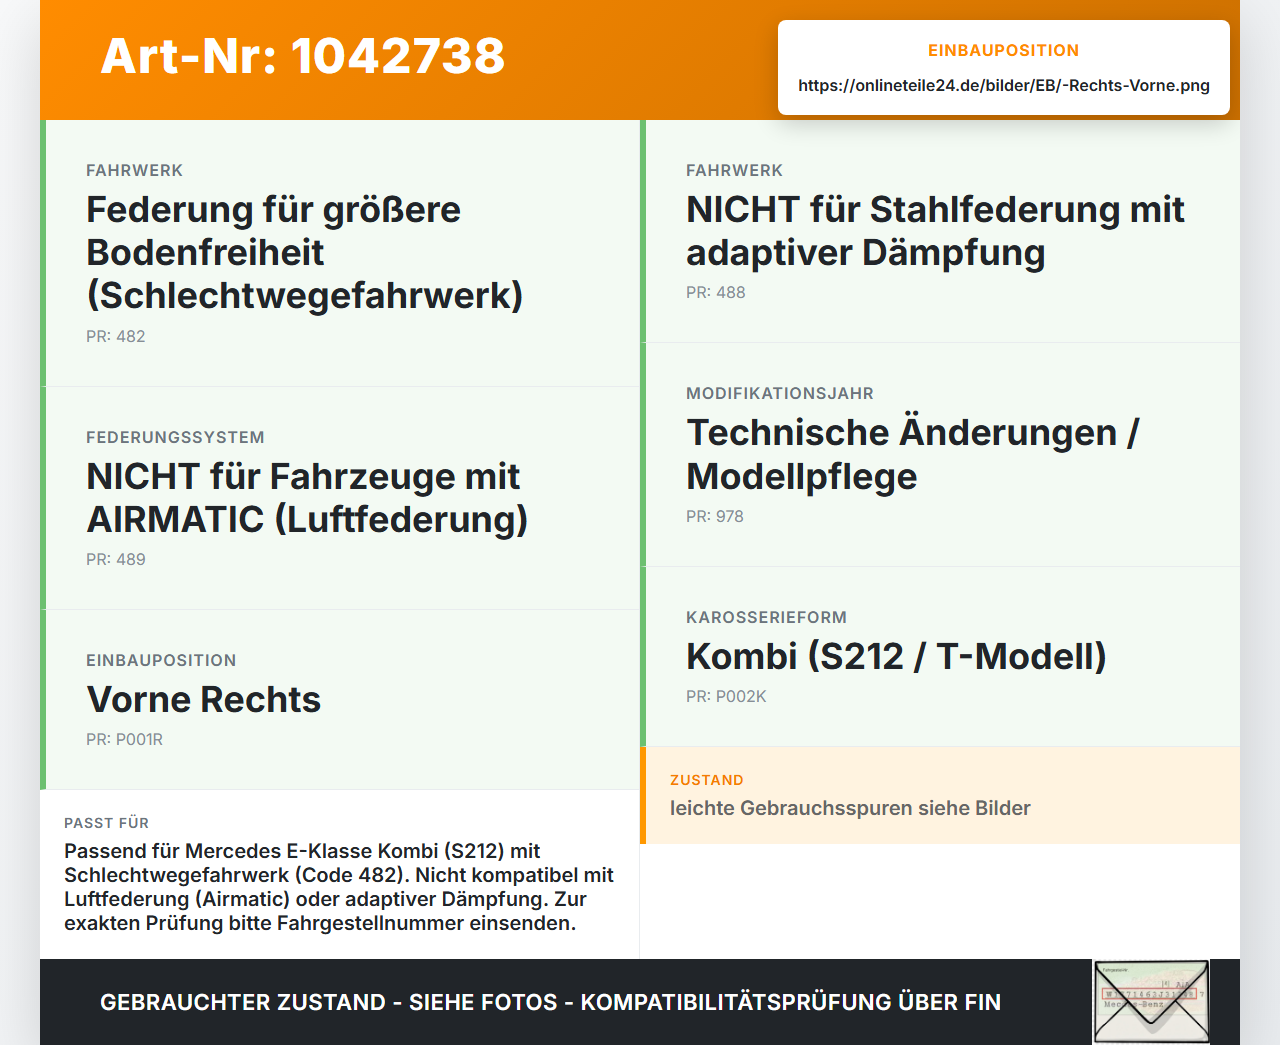Image resolution: width=1280 pixels, height=1046 pixels.
Task: Click the 'Vorne Rechts' title
Action: (x=204, y=699)
